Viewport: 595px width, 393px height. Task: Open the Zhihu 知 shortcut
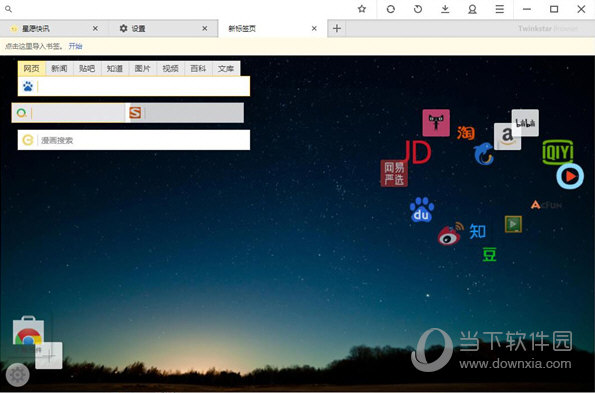tap(477, 231)
